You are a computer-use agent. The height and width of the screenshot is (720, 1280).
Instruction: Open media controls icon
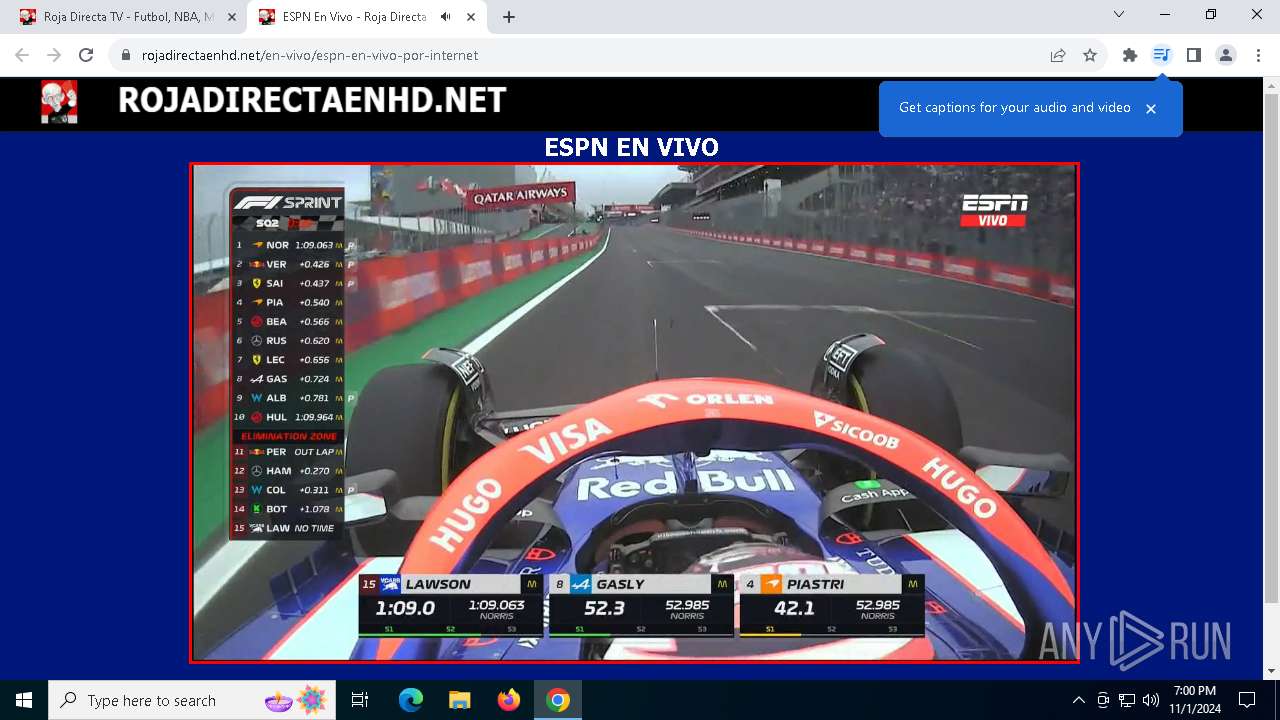1161,55
